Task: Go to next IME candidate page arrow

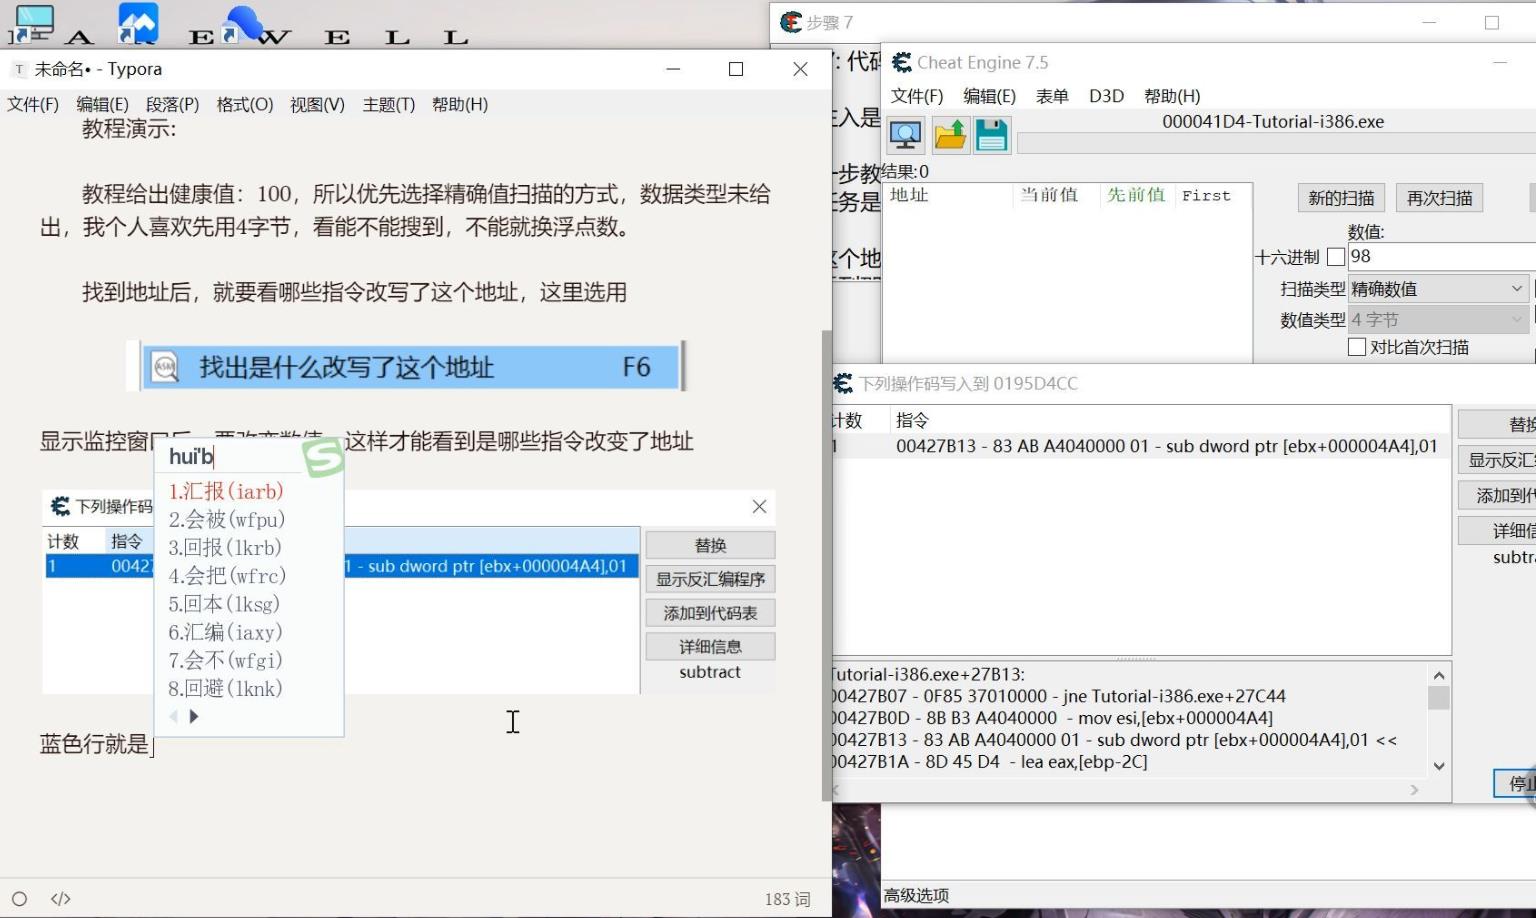Action: click(x=194, y=716)
